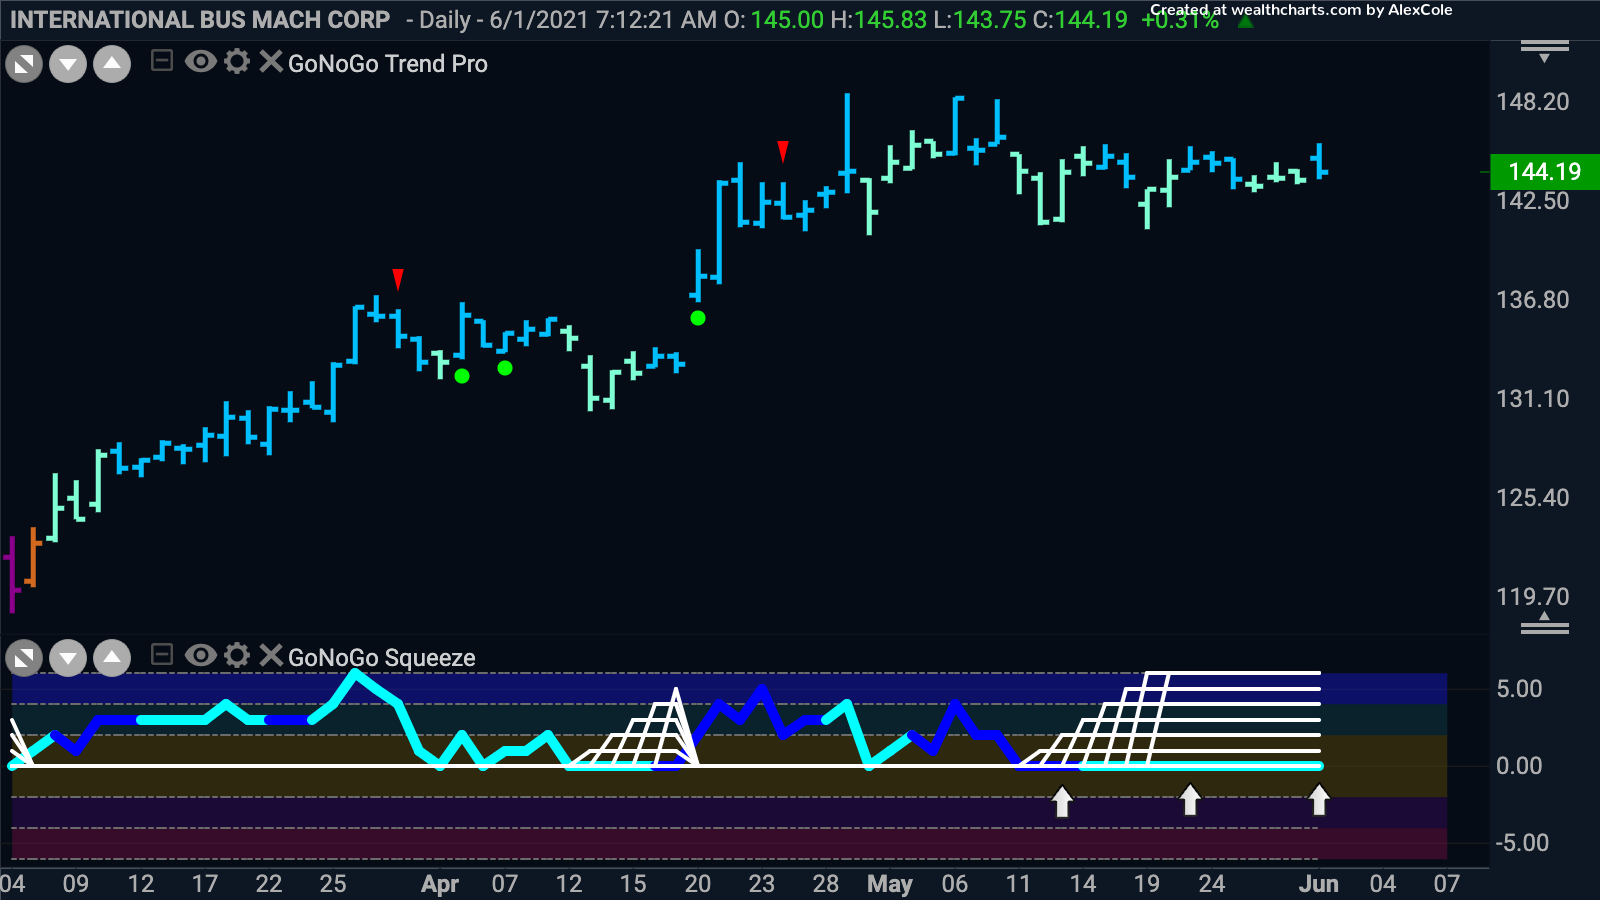Click the wealthcharts.com credit text

coord(1300,10)
